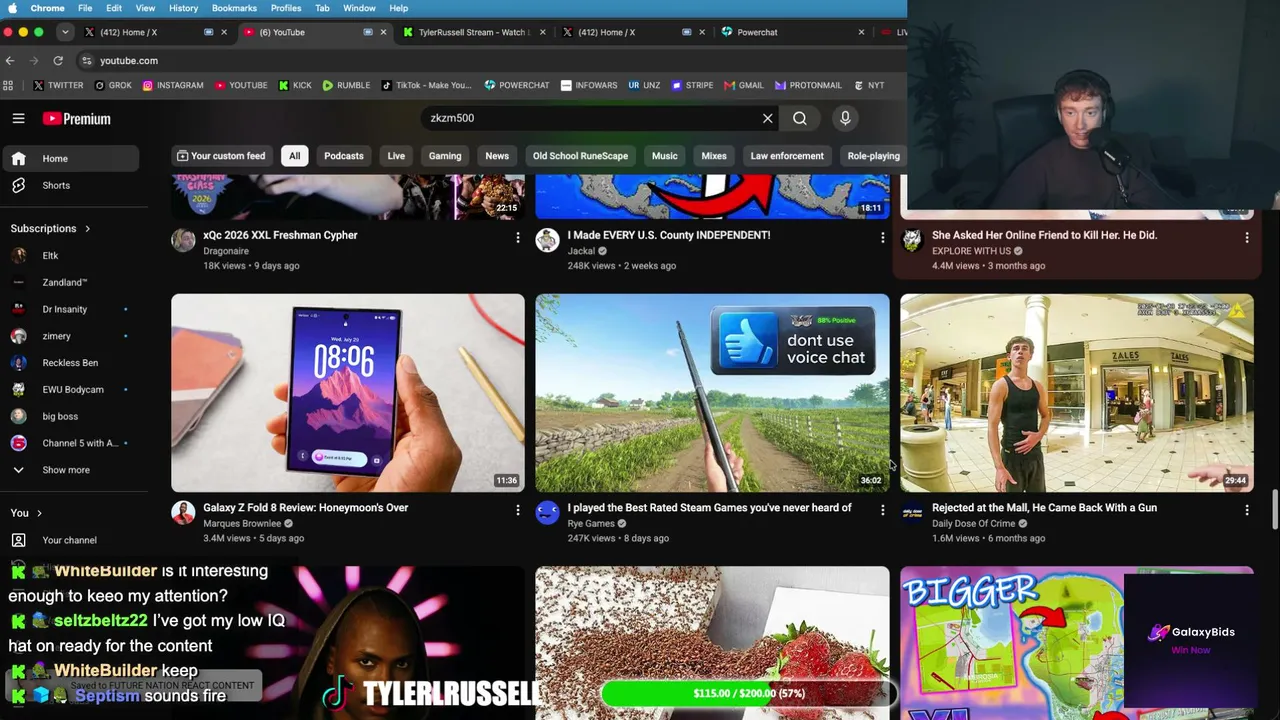Open more options for xQc 2026 XXL Freshman Cypher
1280x720 pixels.
pyautogui.click(x=517, y=237)
